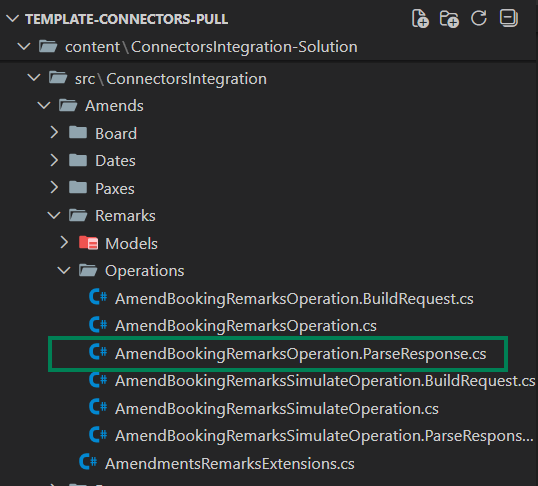This screenshot has height=486, width=538.
Task: Click the Board folder icon
Action: (78, 132)
